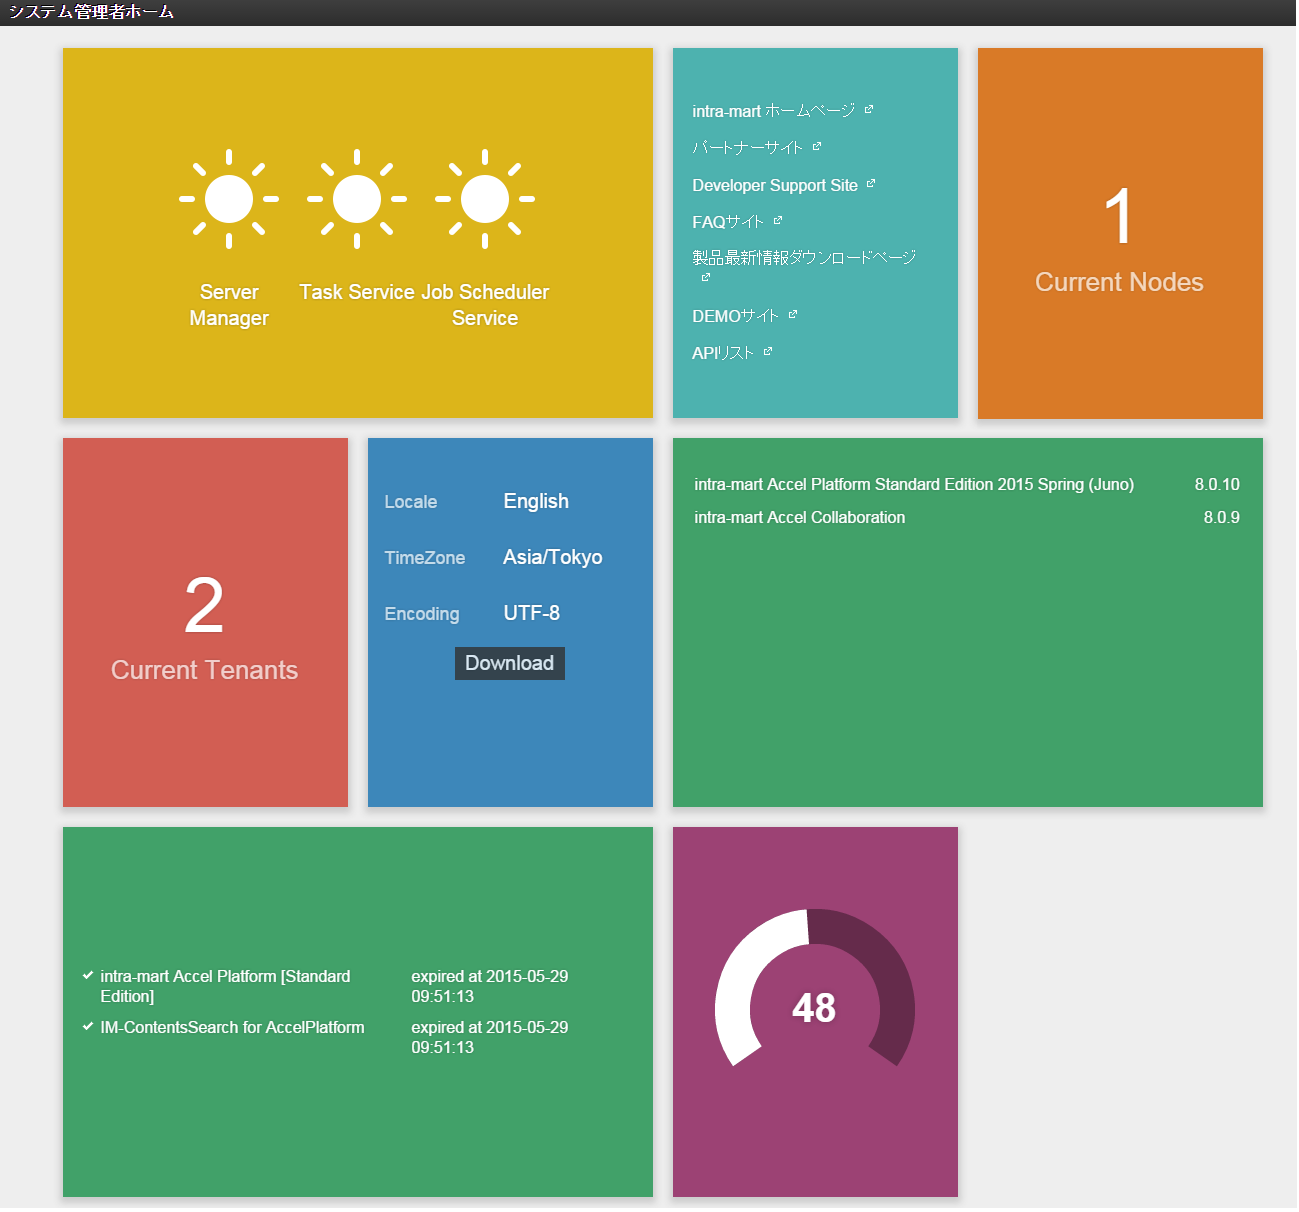Image resolution: width=1299 pixels, height=1212 pixels.
Task: Click the Locale label
Action: pos(411,502)
